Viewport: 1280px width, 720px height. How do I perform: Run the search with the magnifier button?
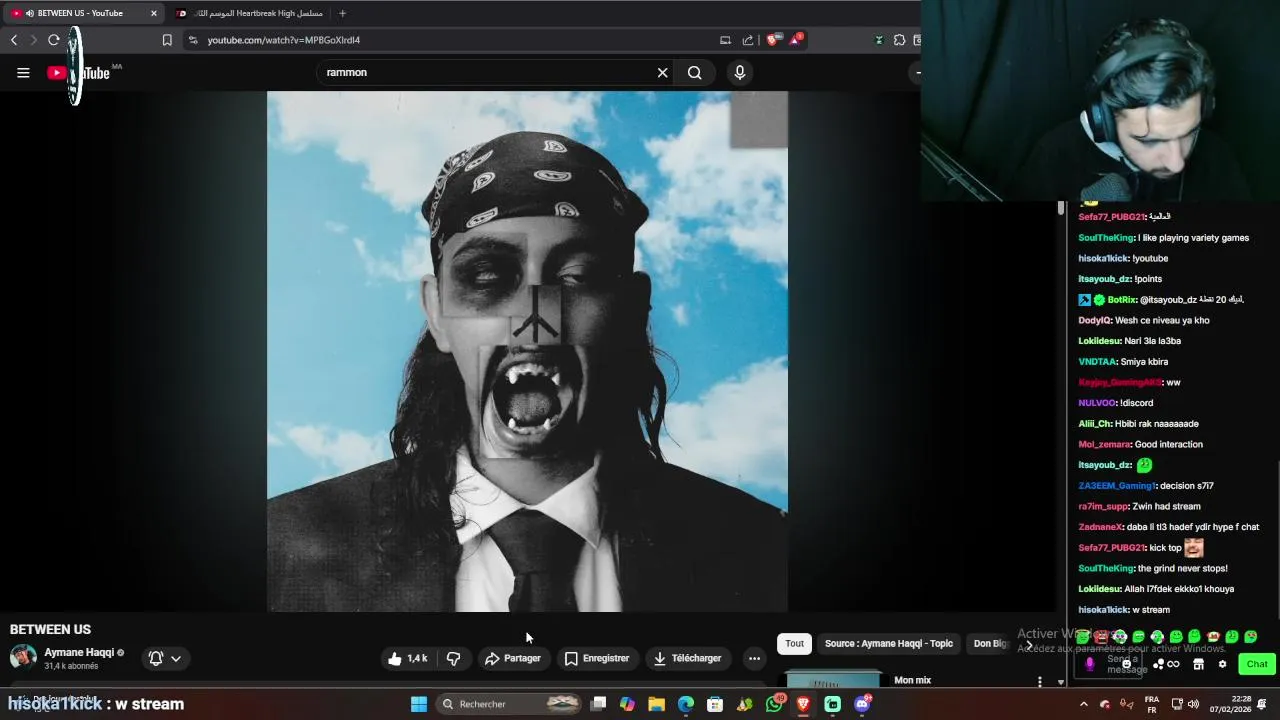tap(694, 72)
